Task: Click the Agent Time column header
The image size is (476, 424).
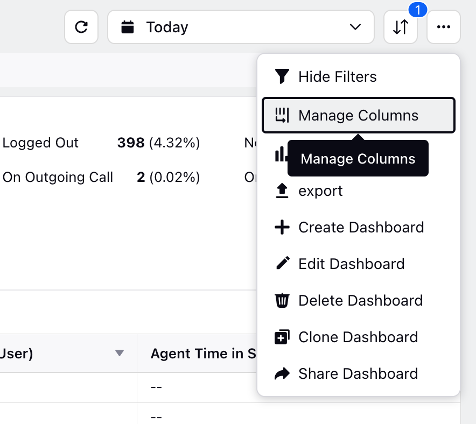Action: 203,353
